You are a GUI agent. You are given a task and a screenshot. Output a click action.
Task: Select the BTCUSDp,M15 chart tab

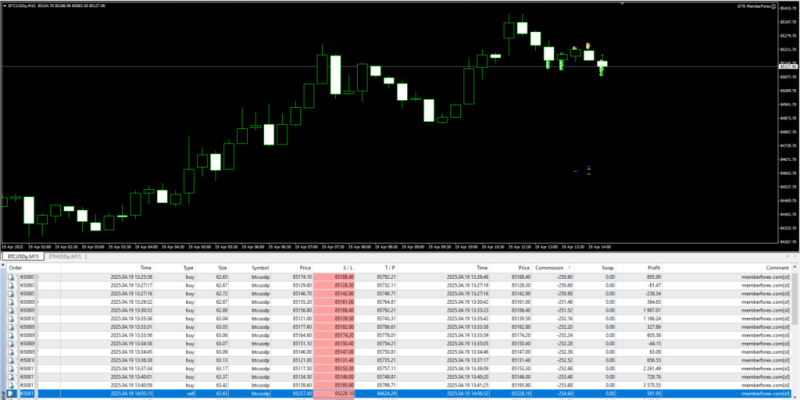coord(25,257)
